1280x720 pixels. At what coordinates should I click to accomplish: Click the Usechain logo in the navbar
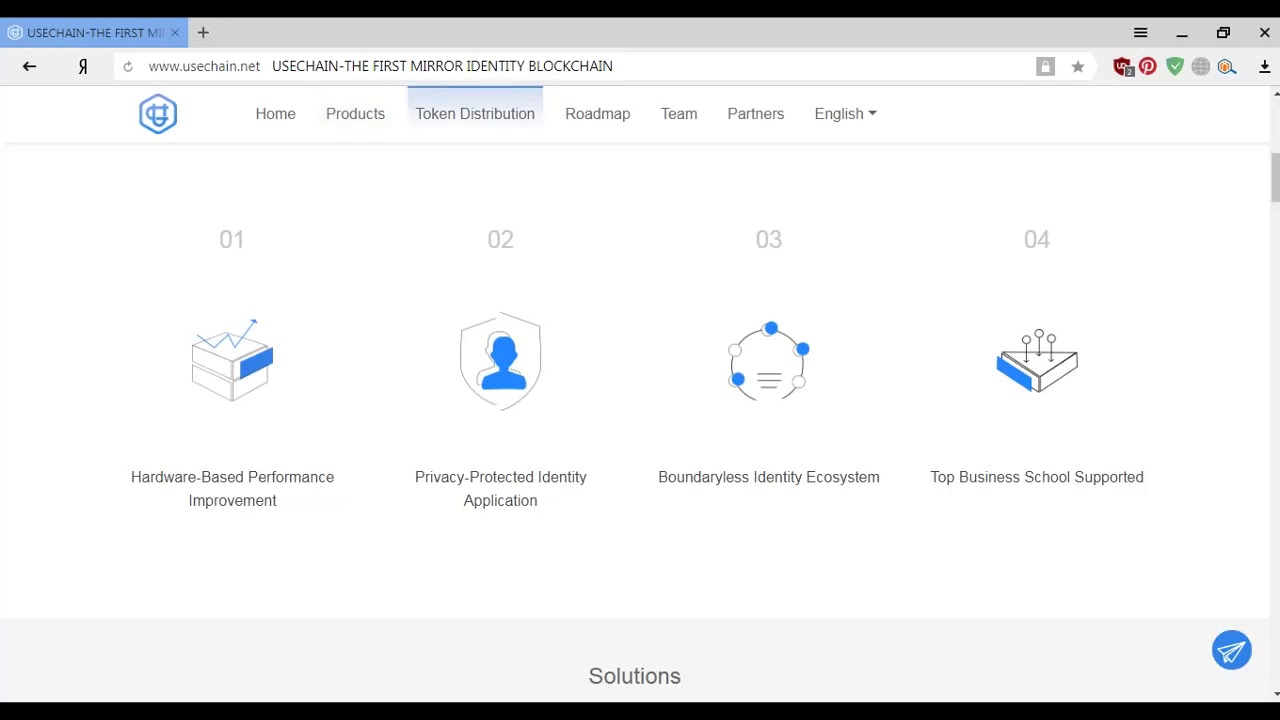point(158,114)
